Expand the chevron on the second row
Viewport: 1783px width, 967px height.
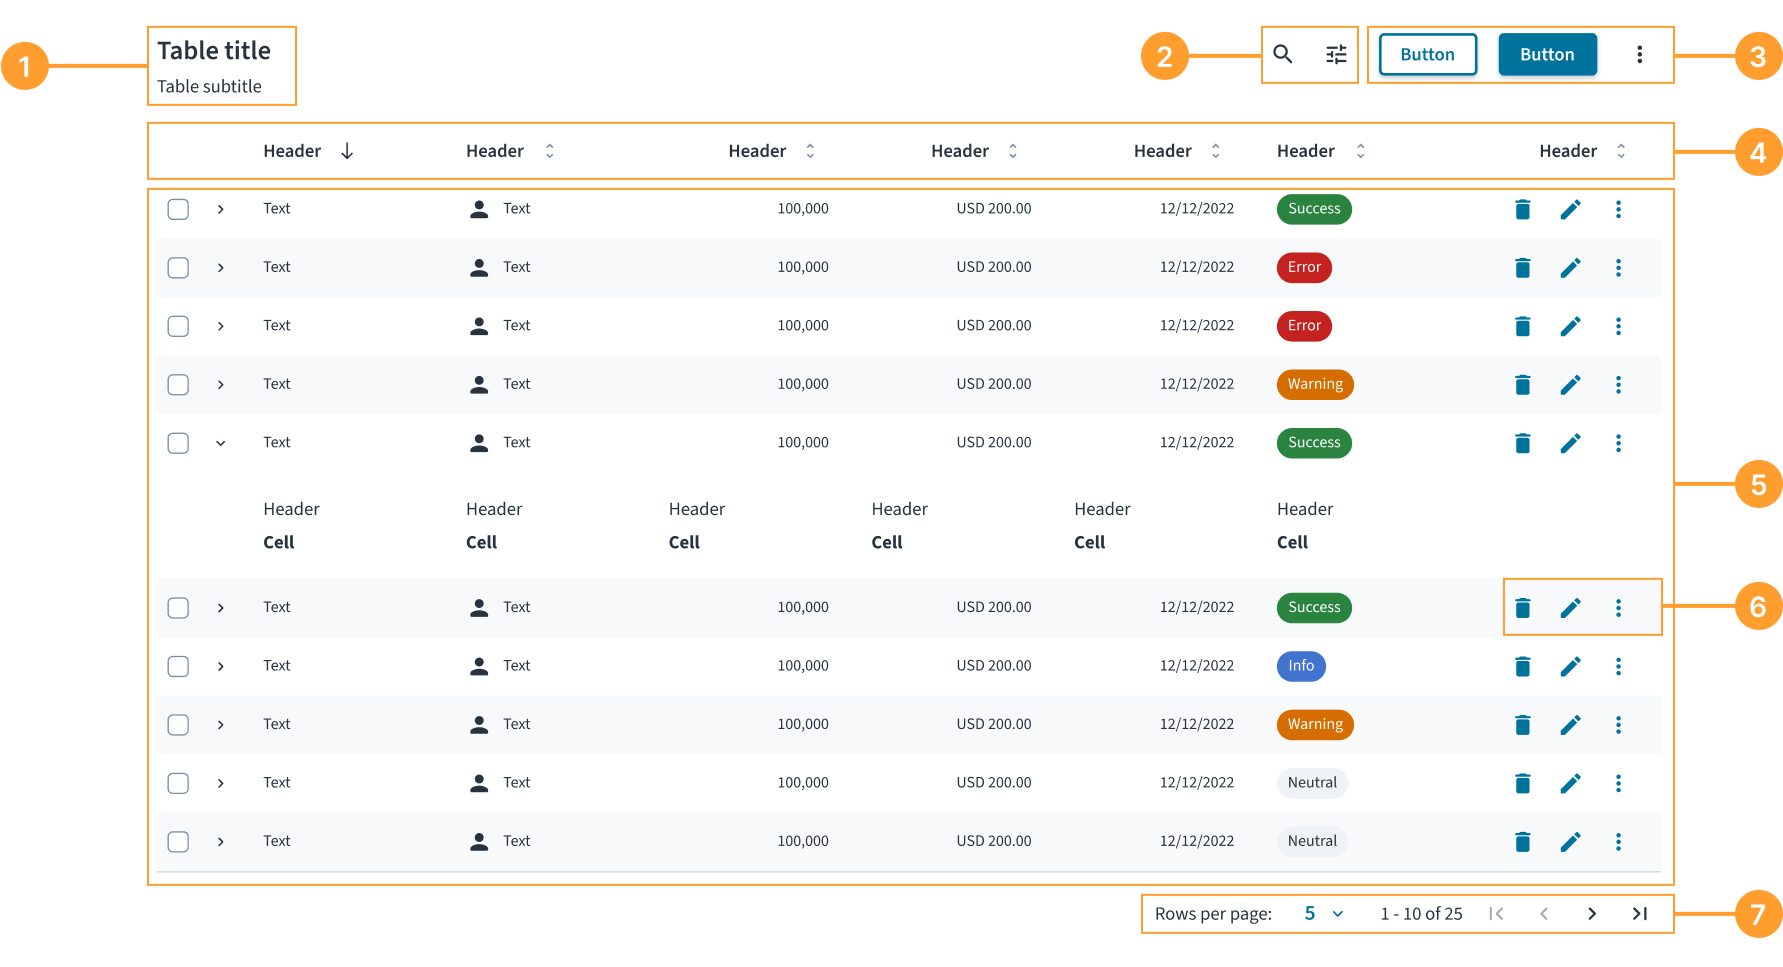coord(221,267)
